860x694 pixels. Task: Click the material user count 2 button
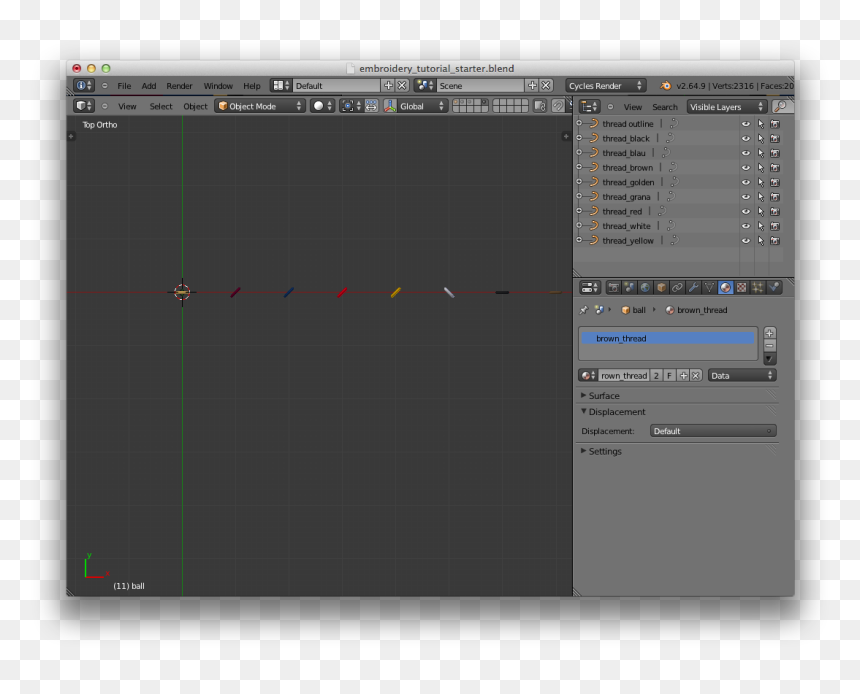click(x=656, y=376)
